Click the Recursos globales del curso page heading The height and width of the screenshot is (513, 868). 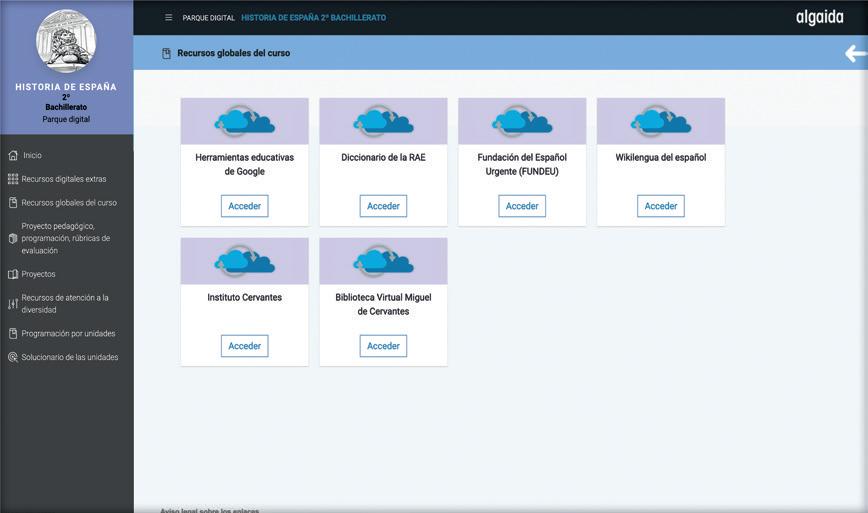233,53
